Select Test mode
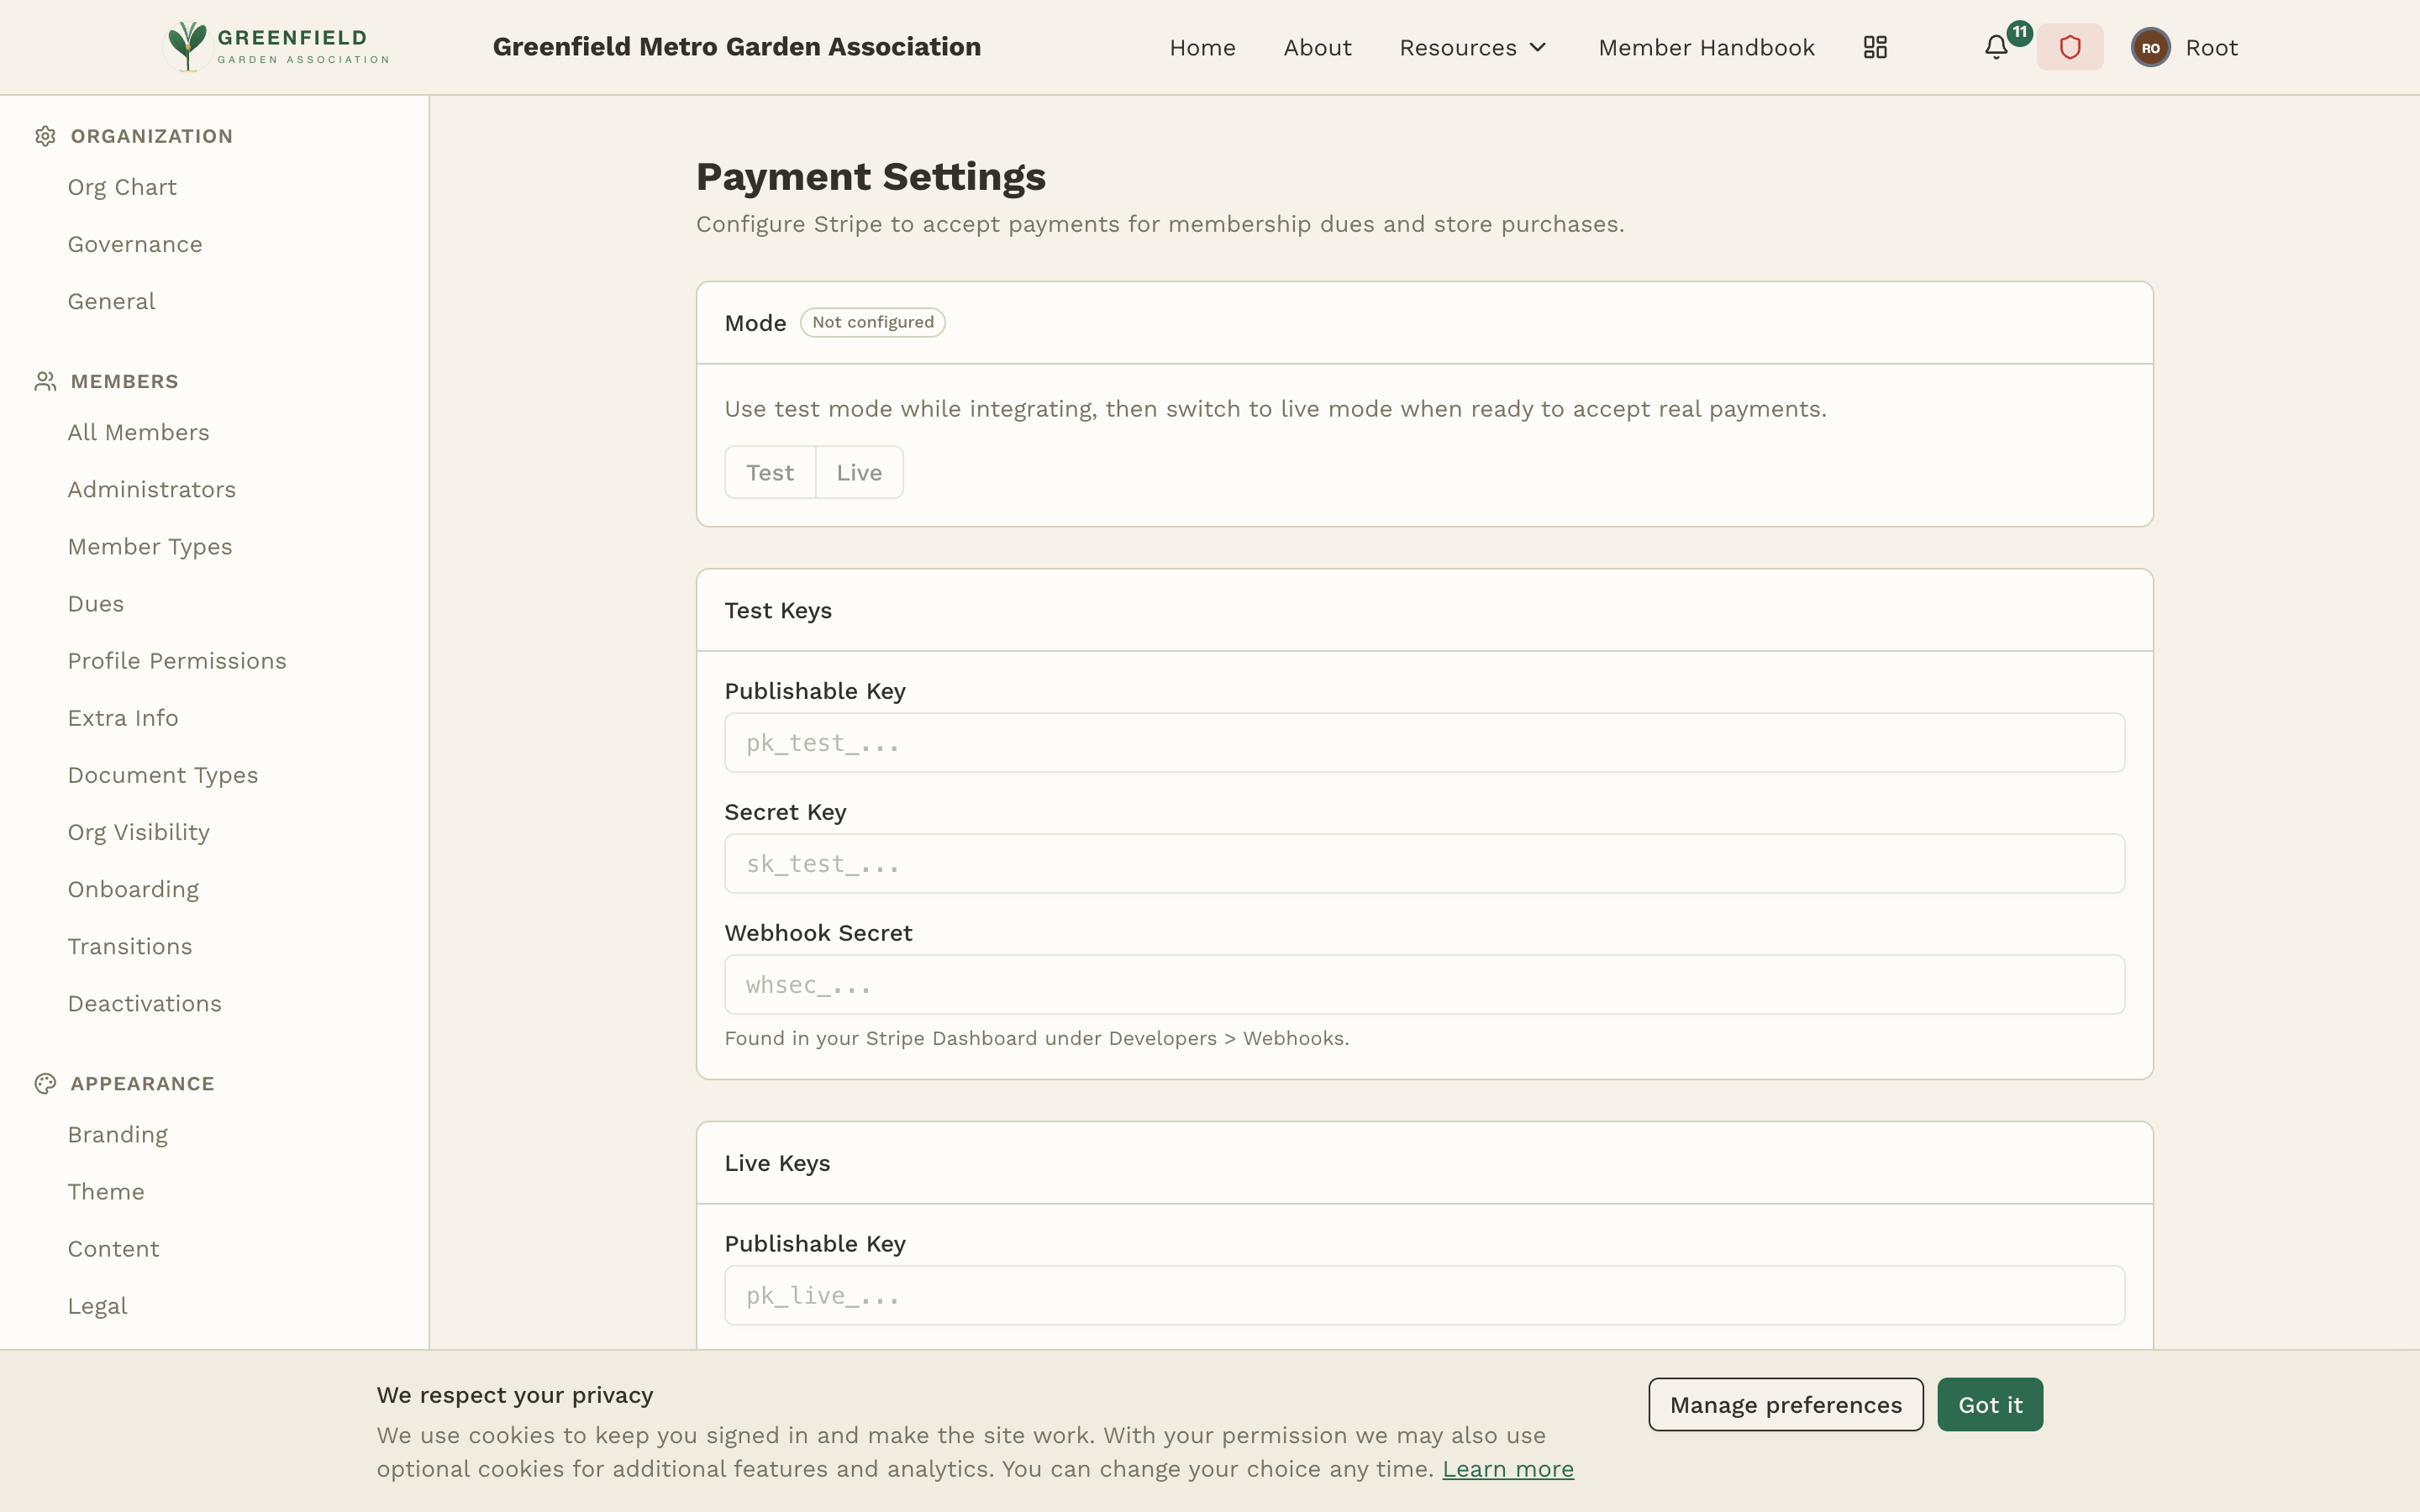Viewport: 2420px width, 1512px height. pos(770,472)
